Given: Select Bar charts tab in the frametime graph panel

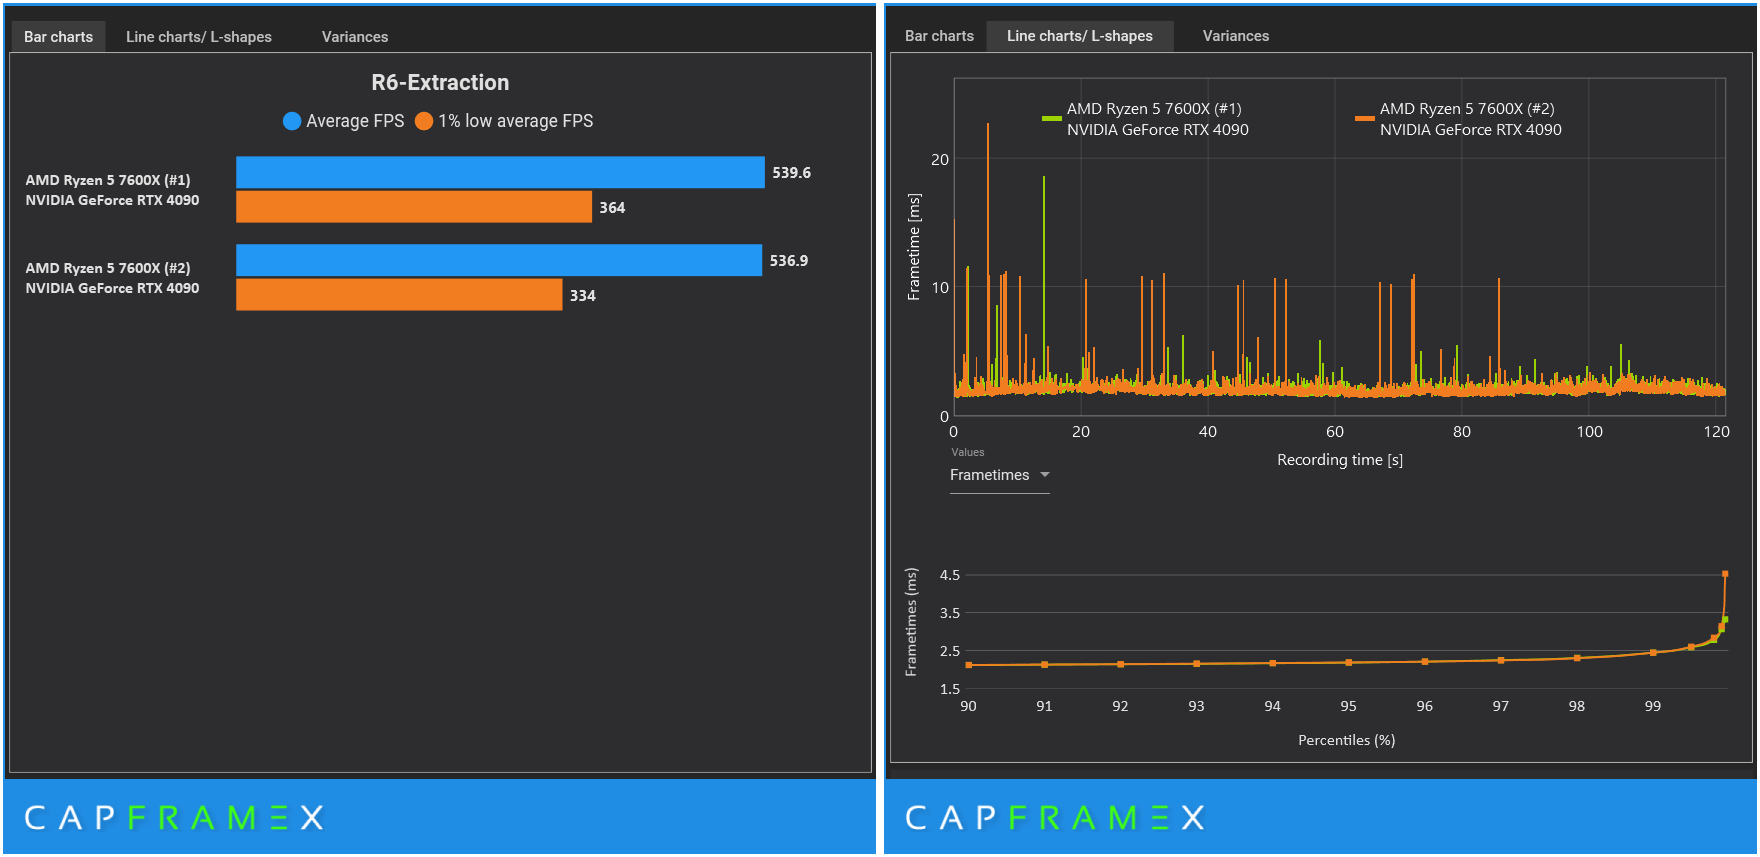Looking at the screenshot, I should (939, 36).
